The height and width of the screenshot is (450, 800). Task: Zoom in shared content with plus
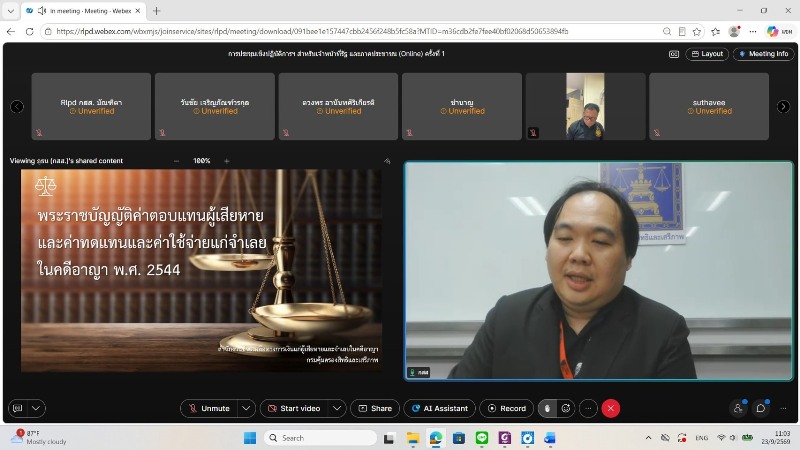pyautogui.click(x=227, y=161)
